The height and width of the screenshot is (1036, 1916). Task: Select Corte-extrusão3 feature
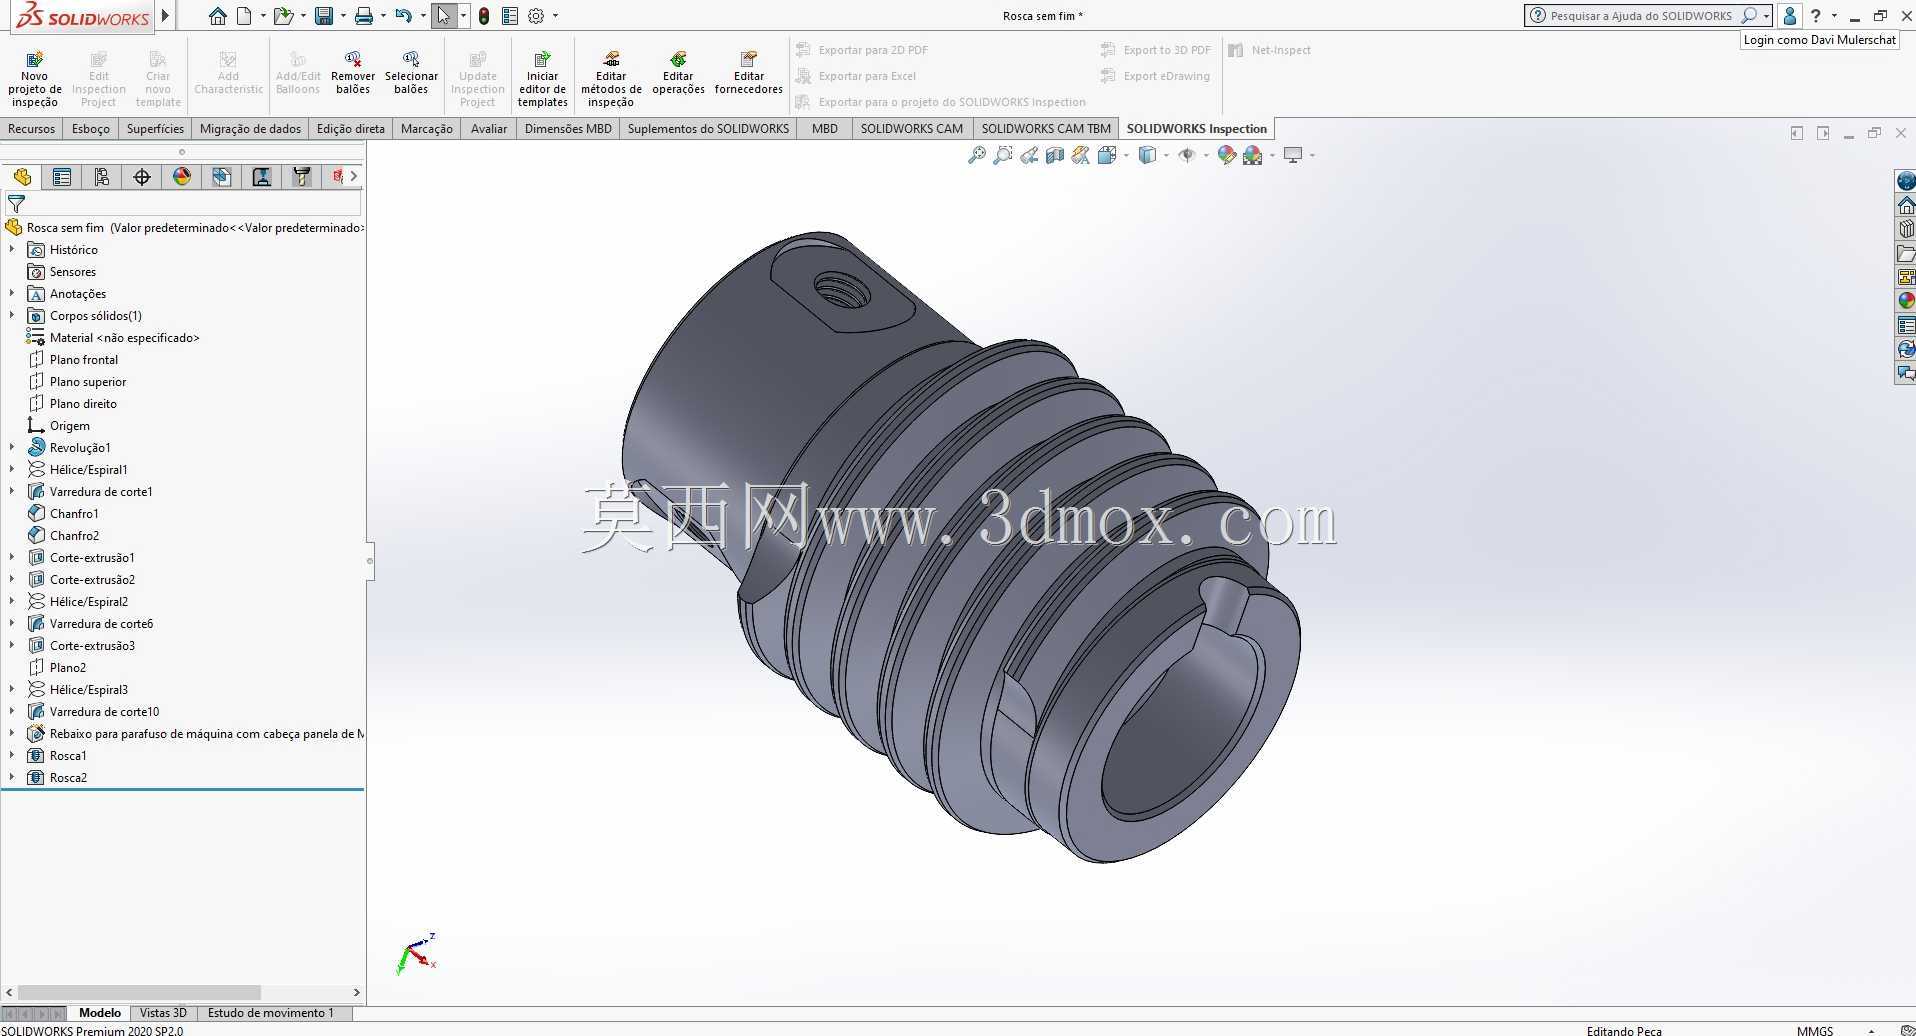tap(92, 645)
